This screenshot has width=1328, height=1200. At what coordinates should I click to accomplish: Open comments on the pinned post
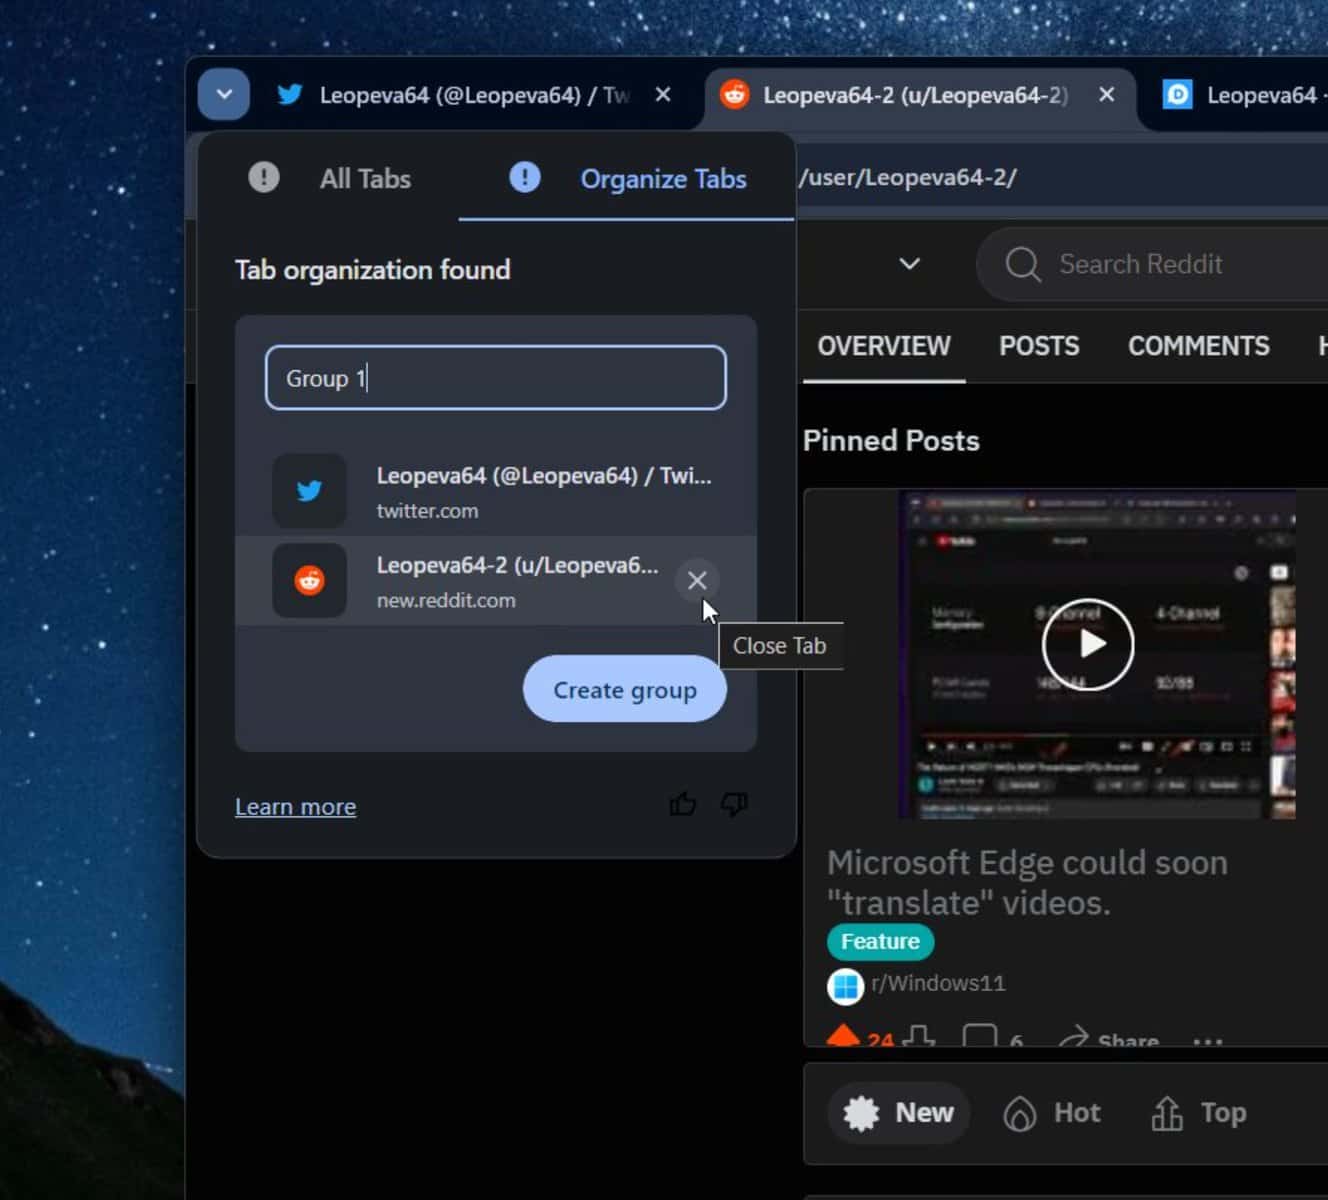point(992,1038)
